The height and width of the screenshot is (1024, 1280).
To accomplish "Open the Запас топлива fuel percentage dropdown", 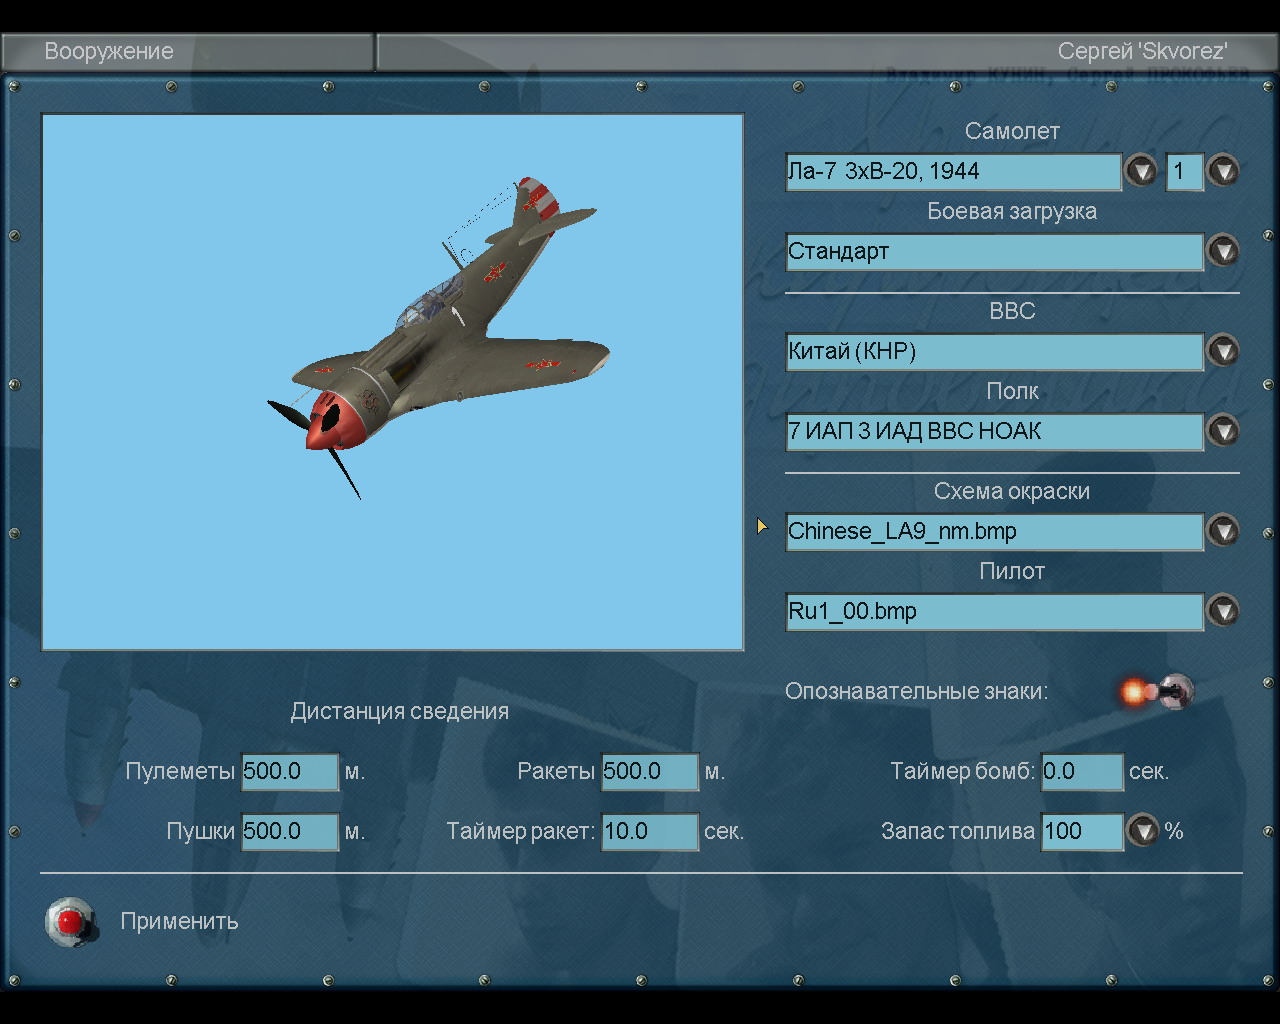I will 1142,831.
